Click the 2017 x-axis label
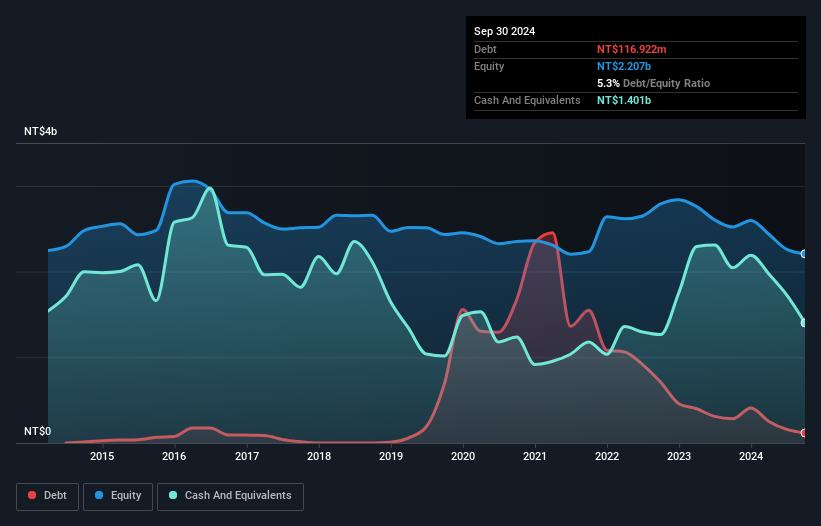The image size is (821, 526). (247, 456)
